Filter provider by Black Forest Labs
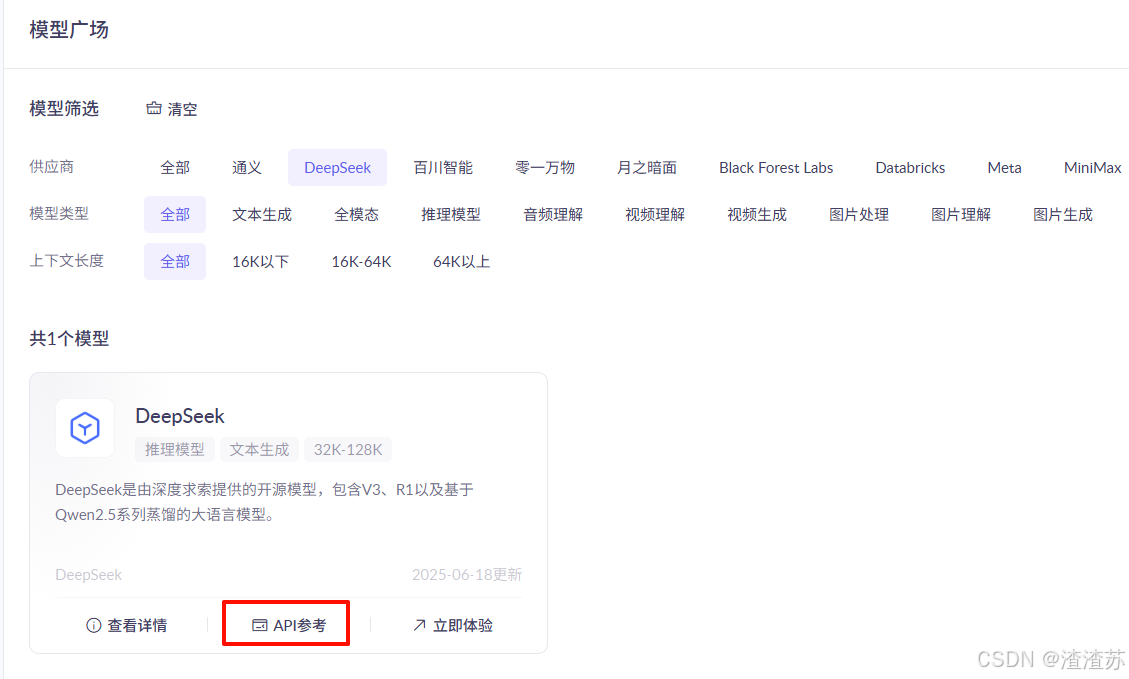 (776, 168)
